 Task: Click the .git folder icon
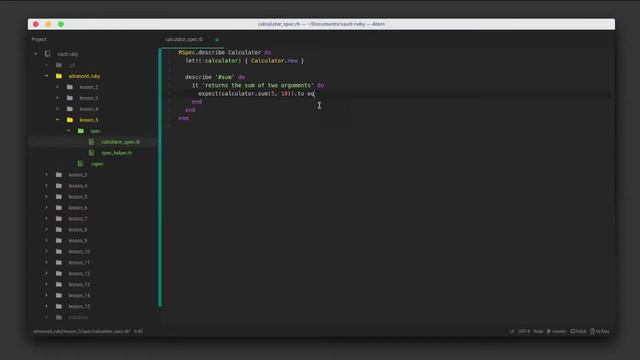(x=59, y=65)
